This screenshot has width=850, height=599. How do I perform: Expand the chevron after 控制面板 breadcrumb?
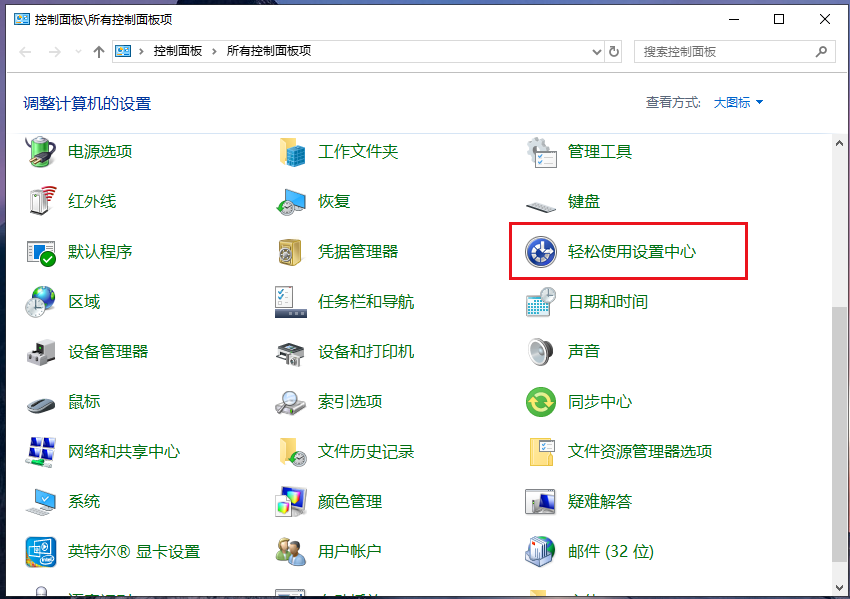[215, 51]
